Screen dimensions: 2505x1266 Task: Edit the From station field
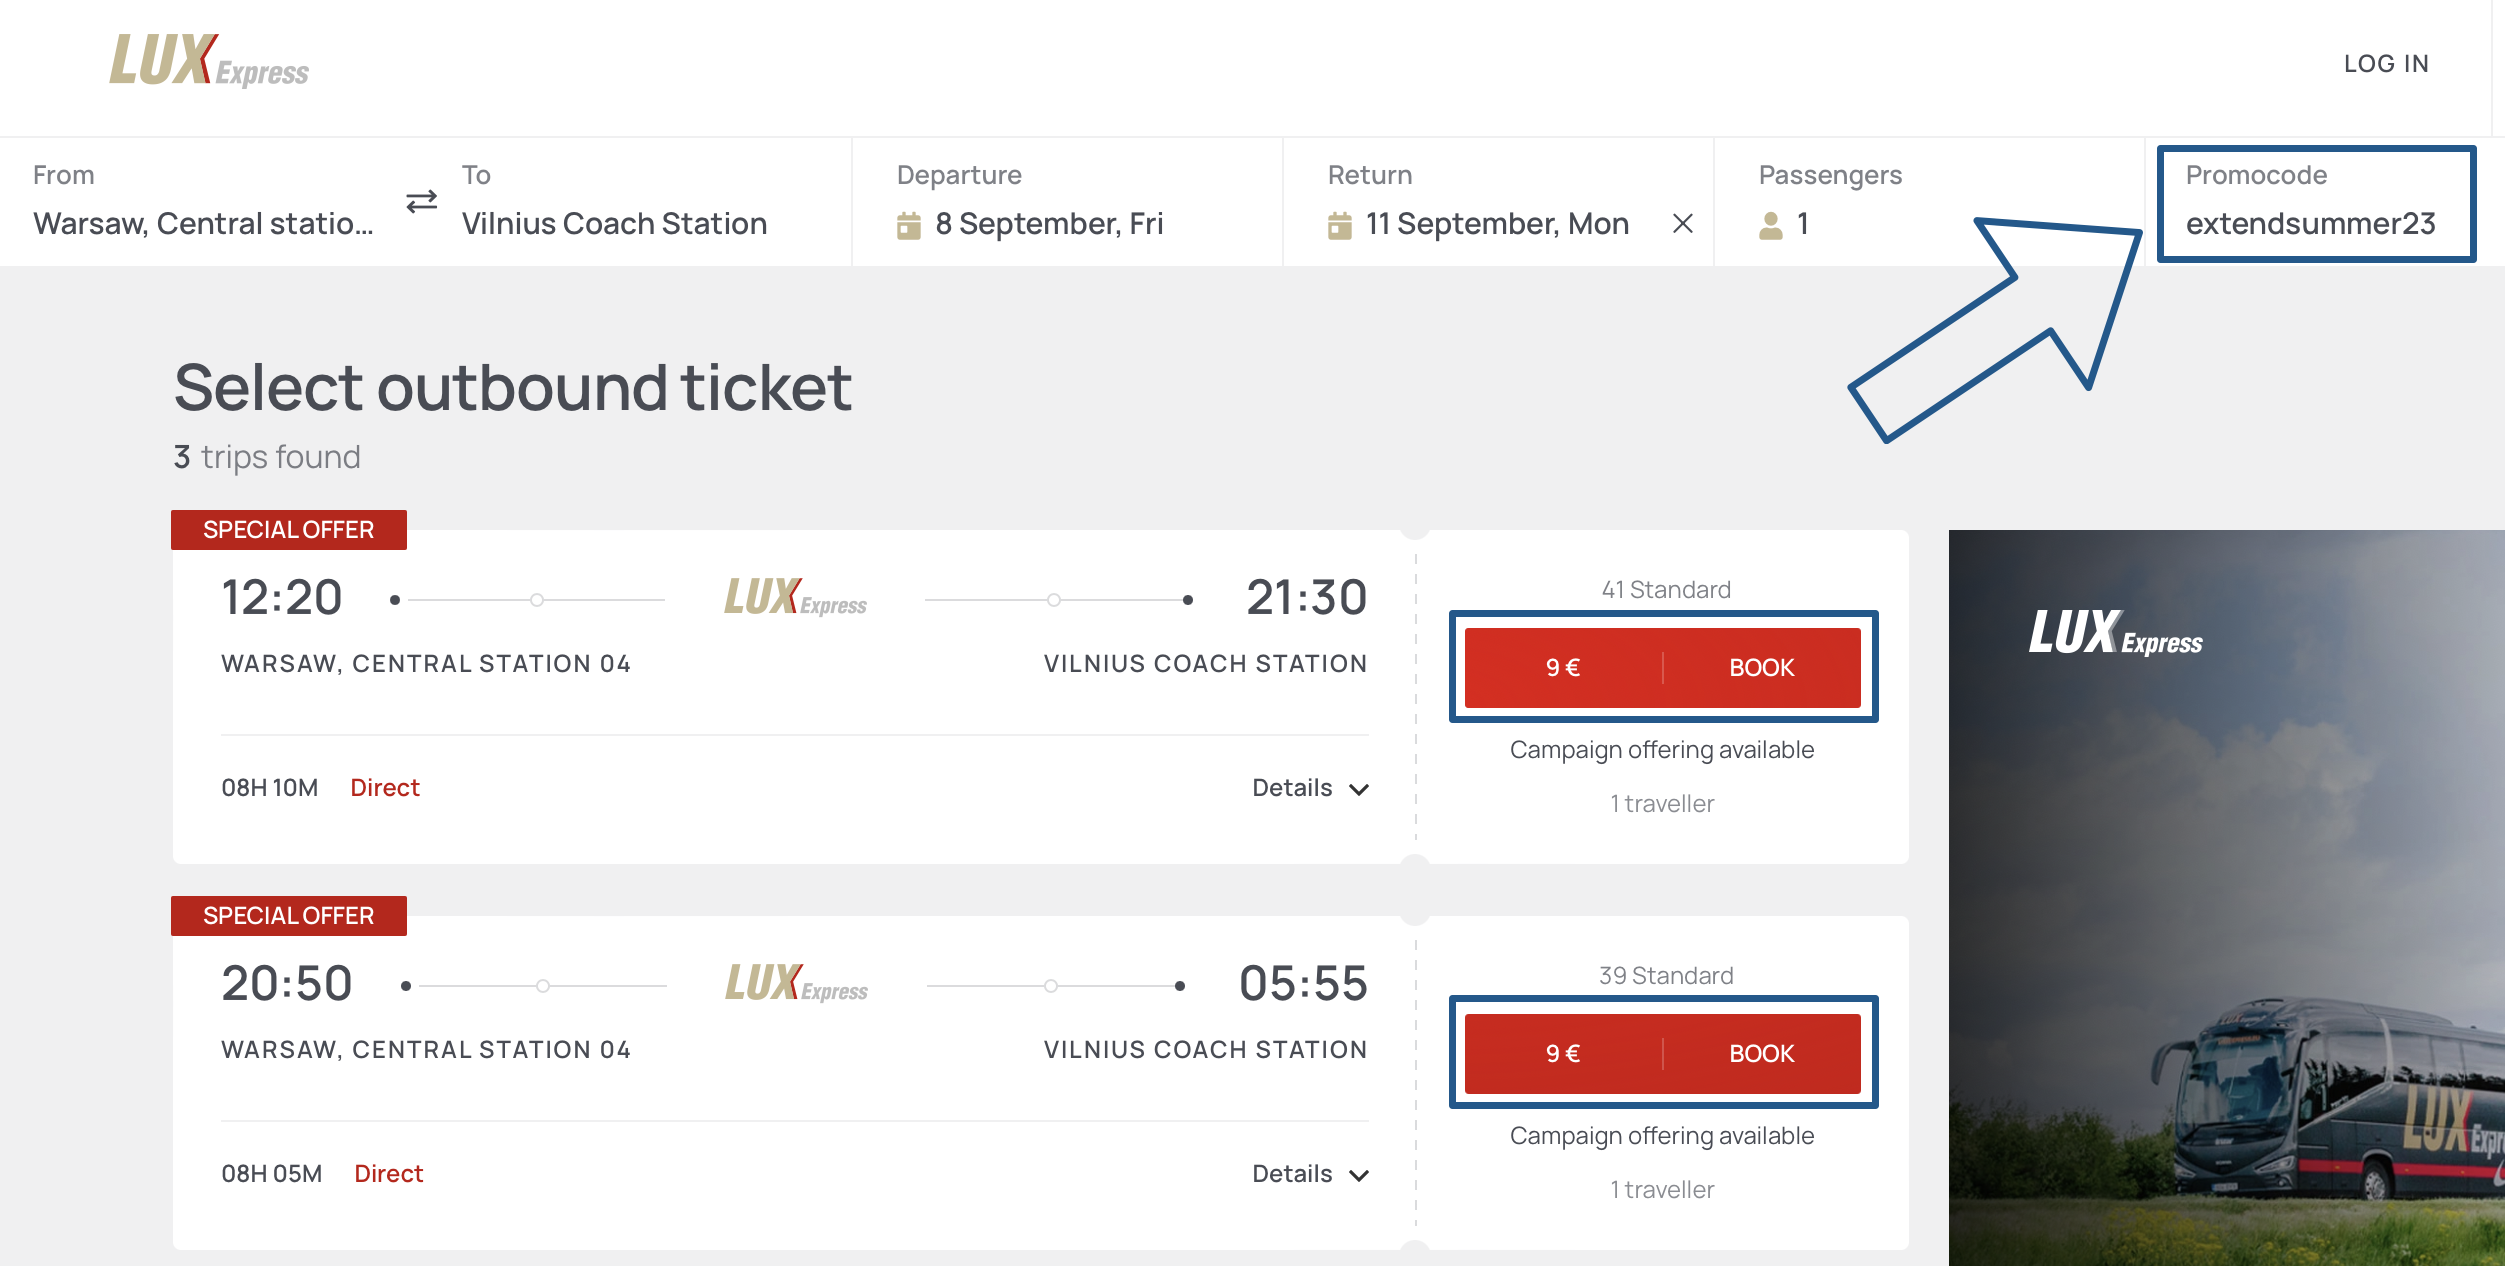(203, 223)
